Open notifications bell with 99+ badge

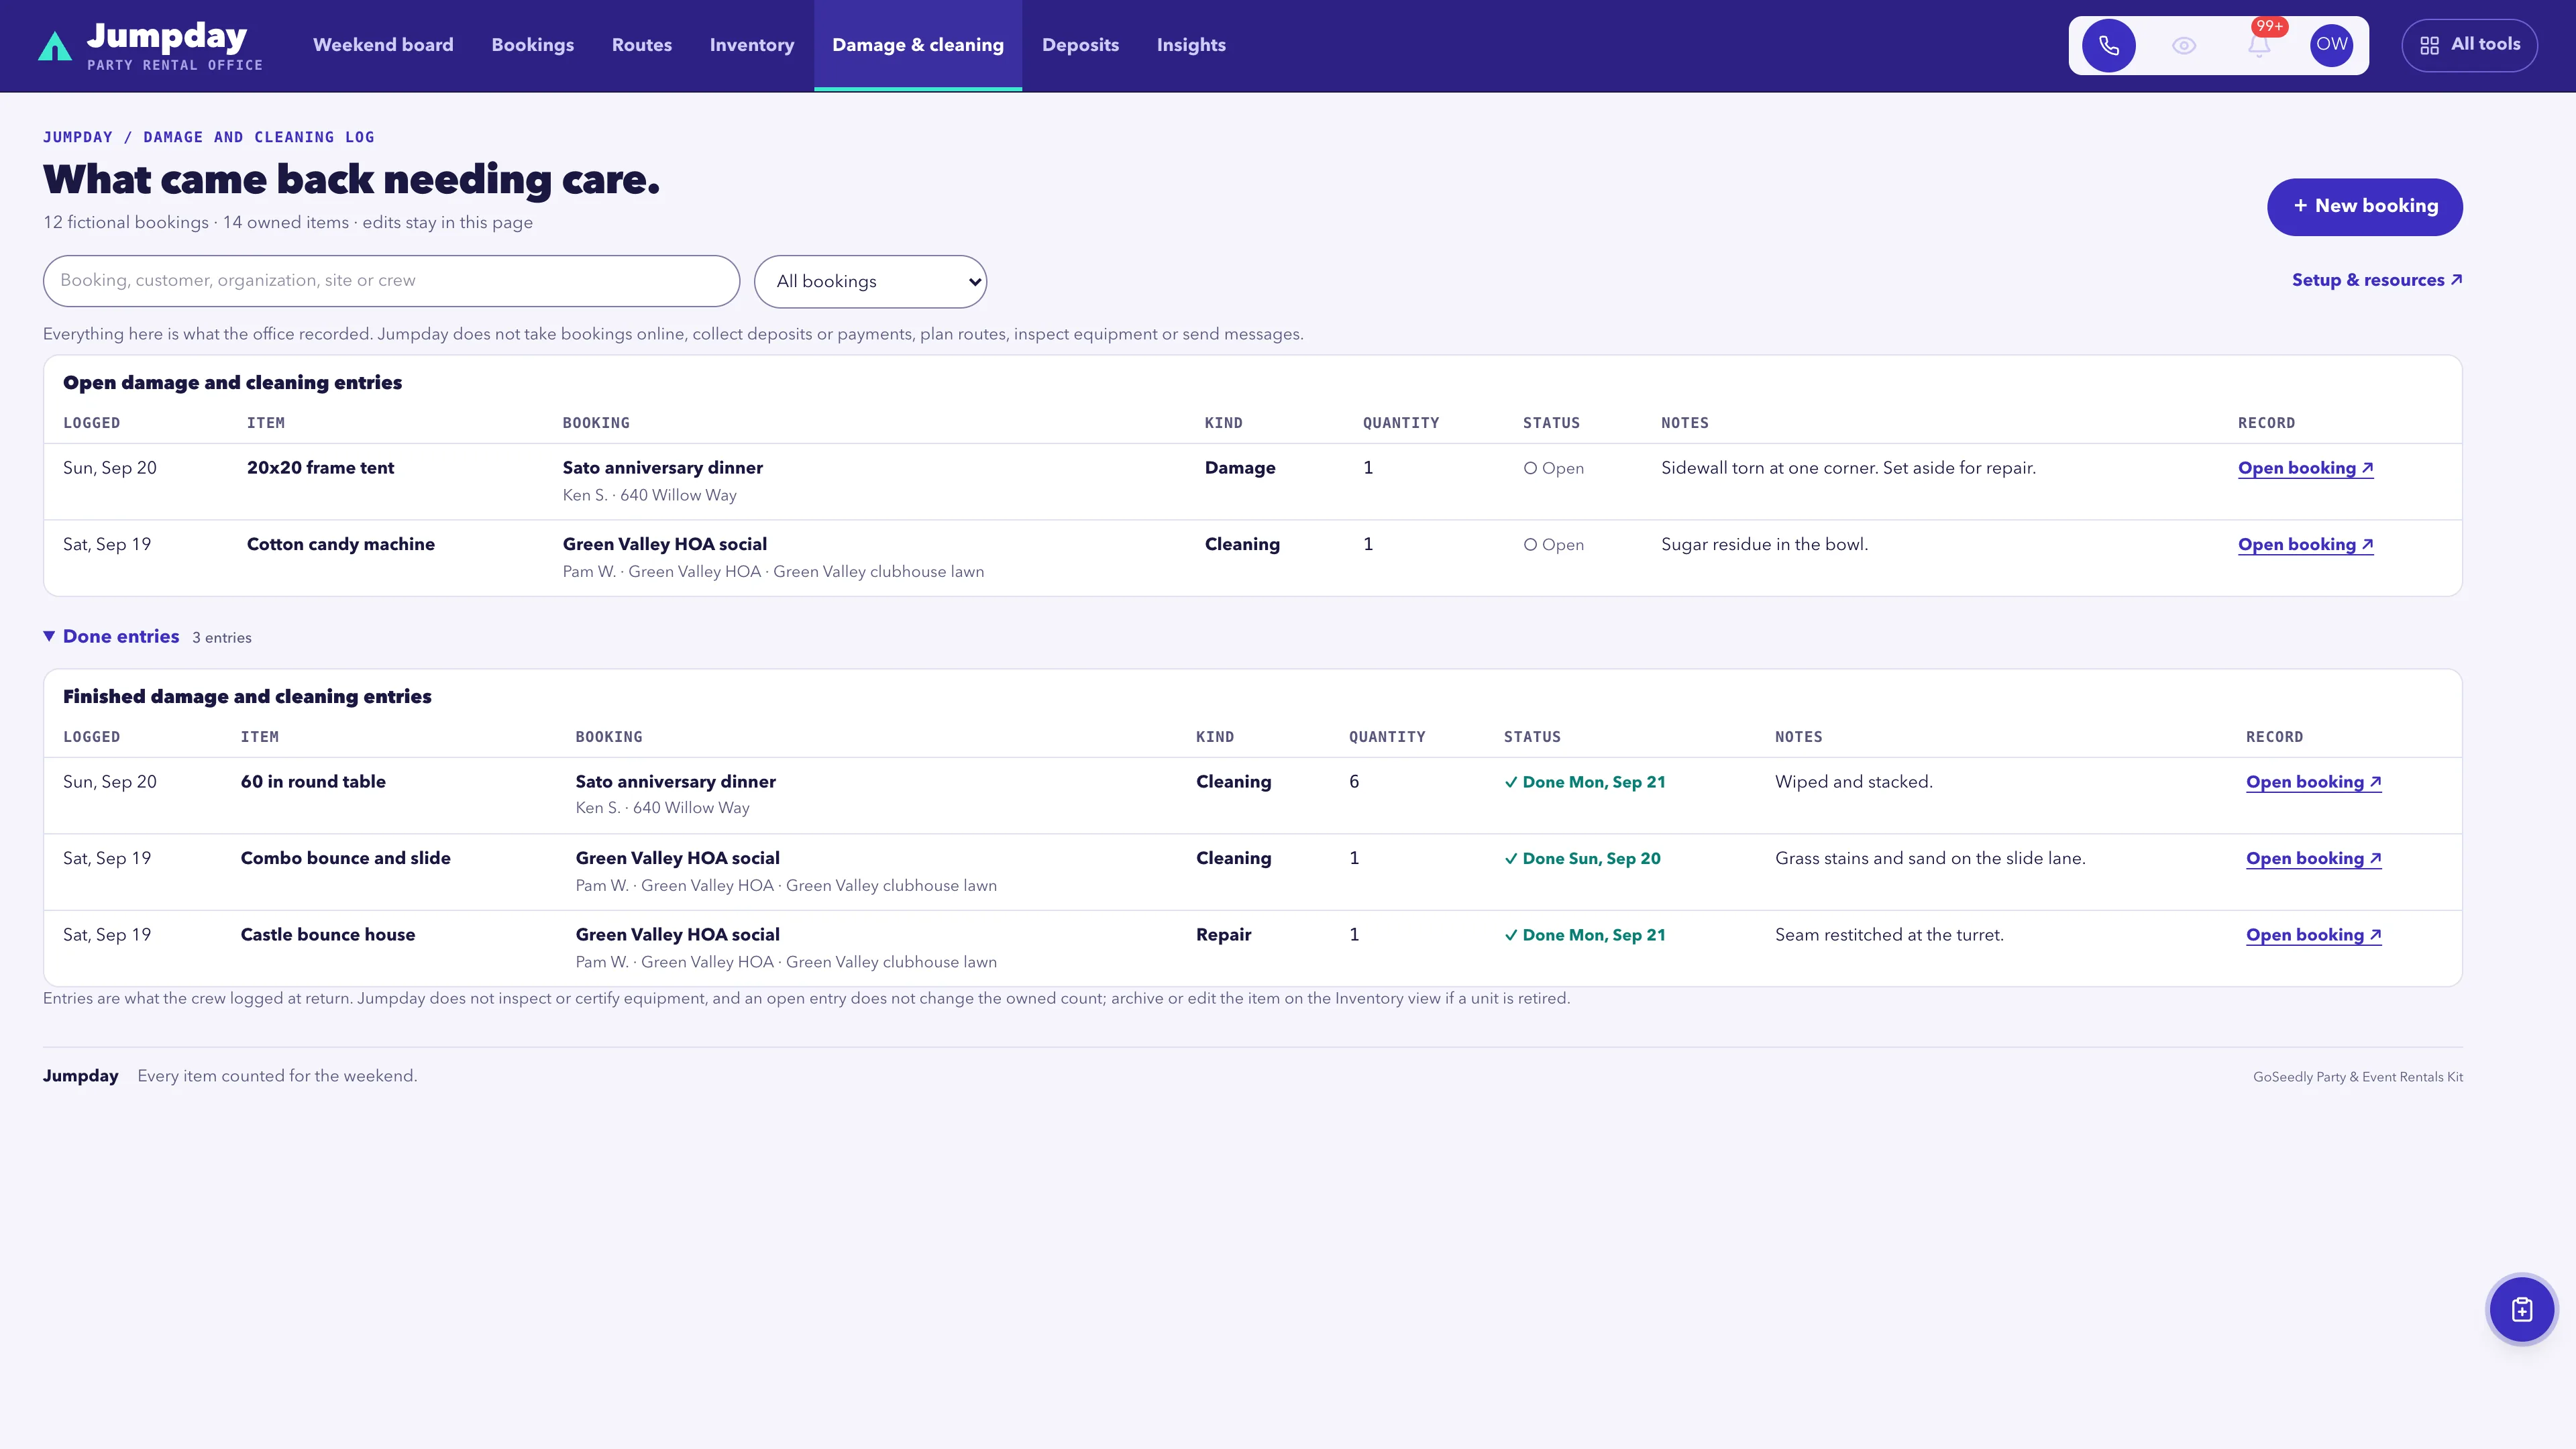(x=2259, y=45)
